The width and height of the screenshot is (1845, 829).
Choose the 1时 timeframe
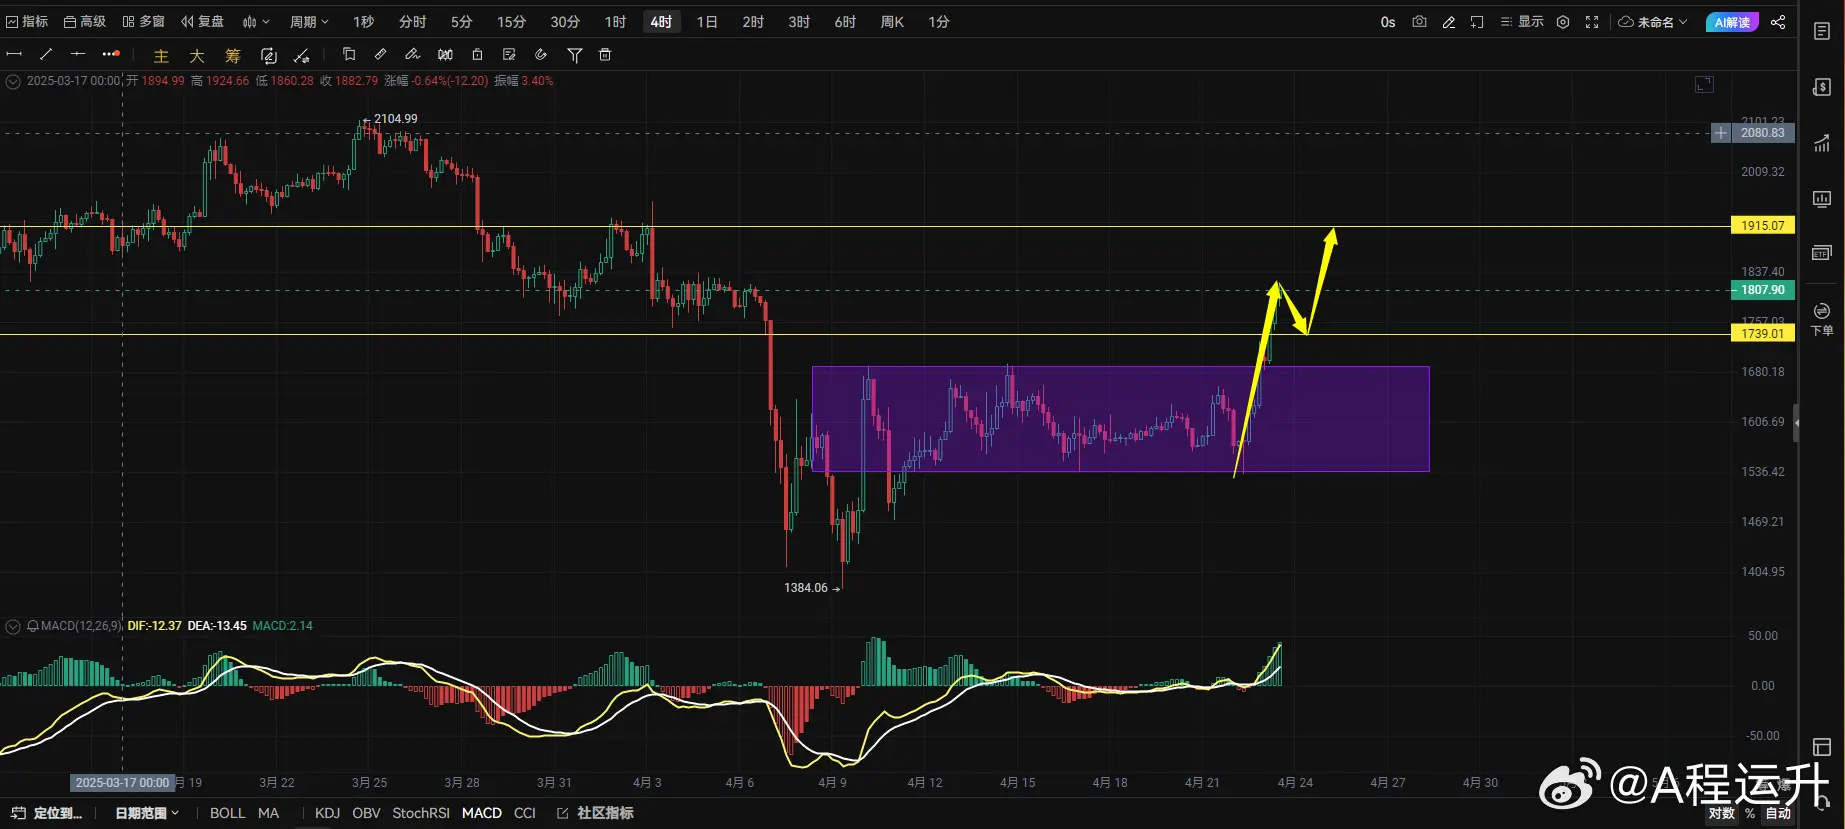(x=615, y=22)
